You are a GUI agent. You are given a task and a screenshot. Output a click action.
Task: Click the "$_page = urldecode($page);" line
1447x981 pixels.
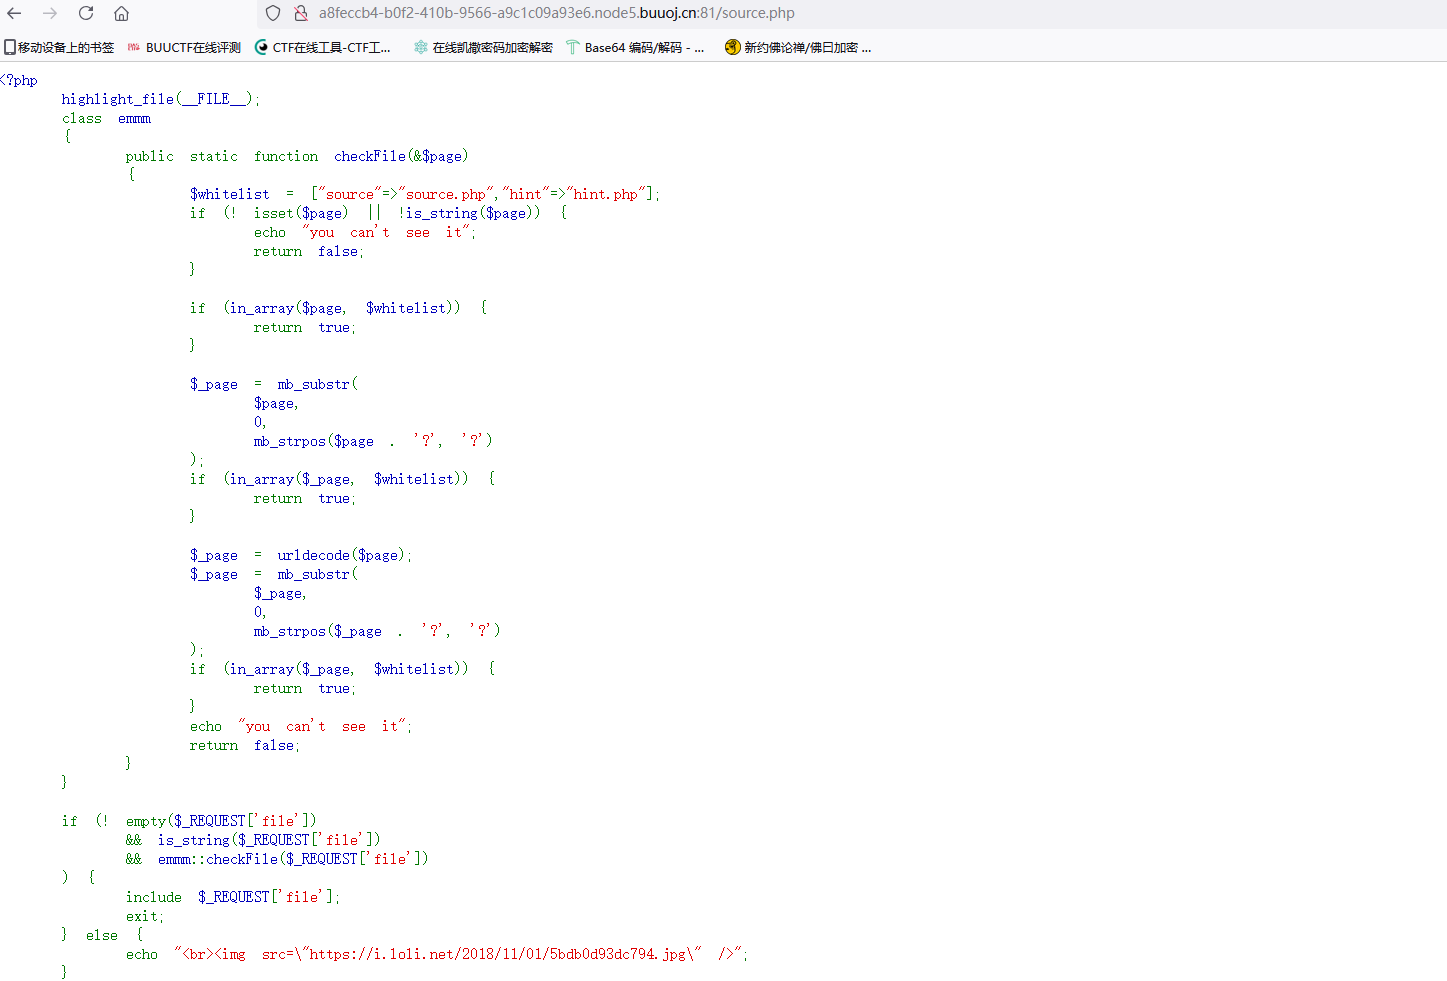(x=301, y=555)
